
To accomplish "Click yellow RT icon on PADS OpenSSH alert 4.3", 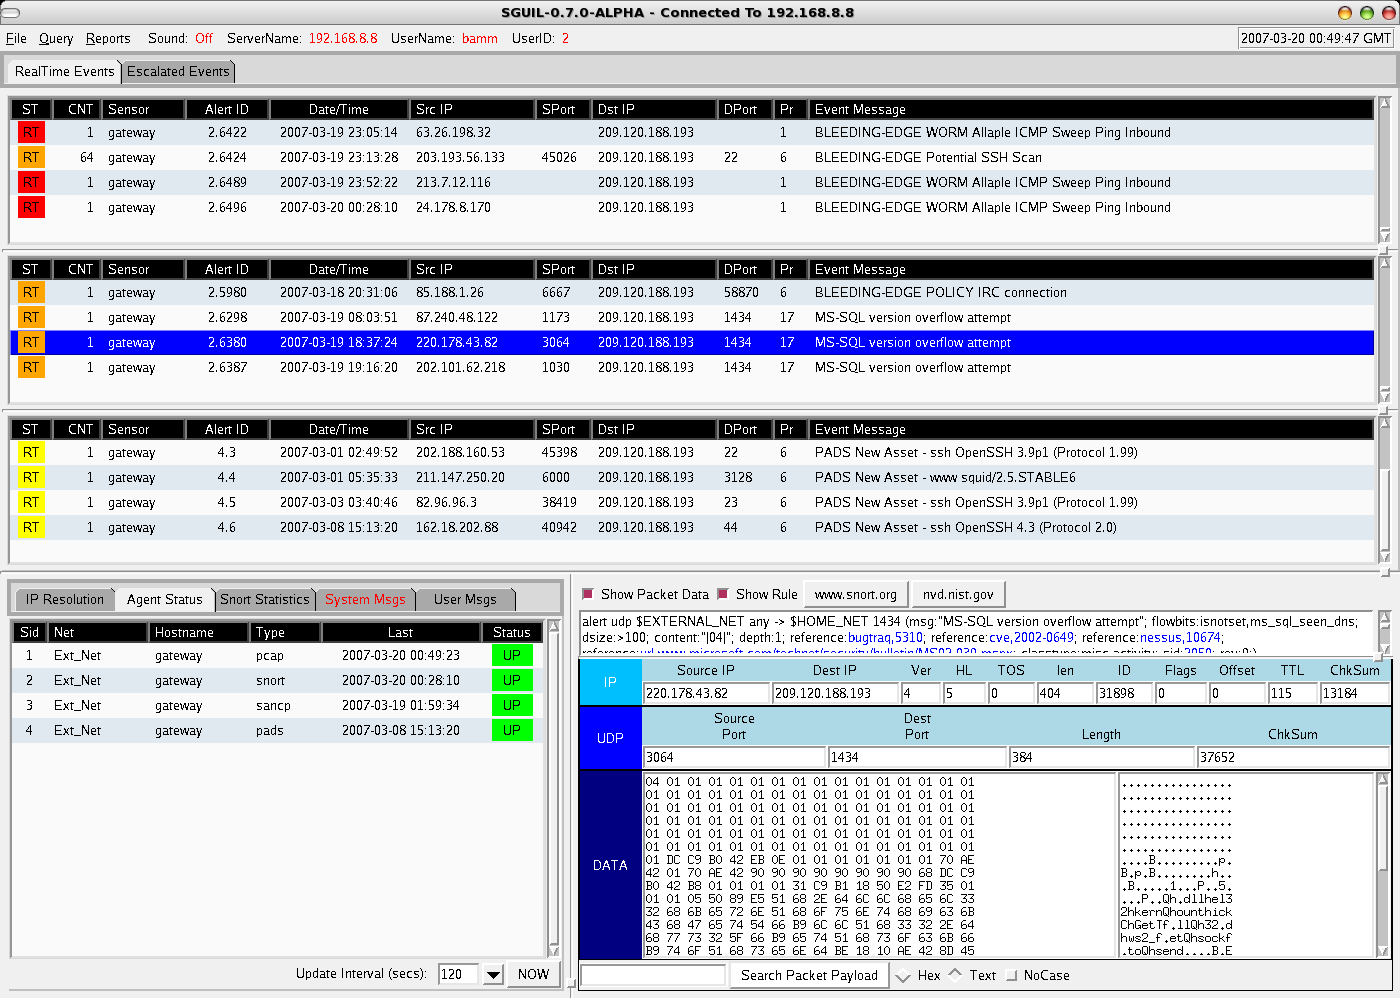I will click(30, 452).
